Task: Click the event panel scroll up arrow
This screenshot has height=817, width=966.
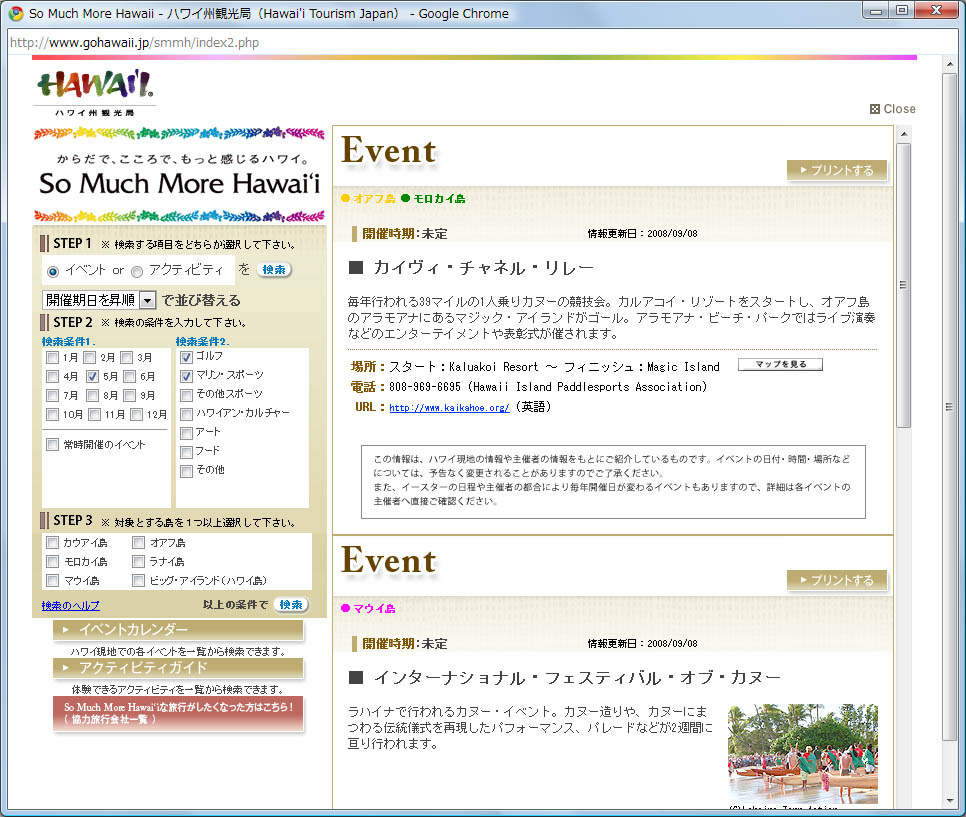Action: click(904, 133)
